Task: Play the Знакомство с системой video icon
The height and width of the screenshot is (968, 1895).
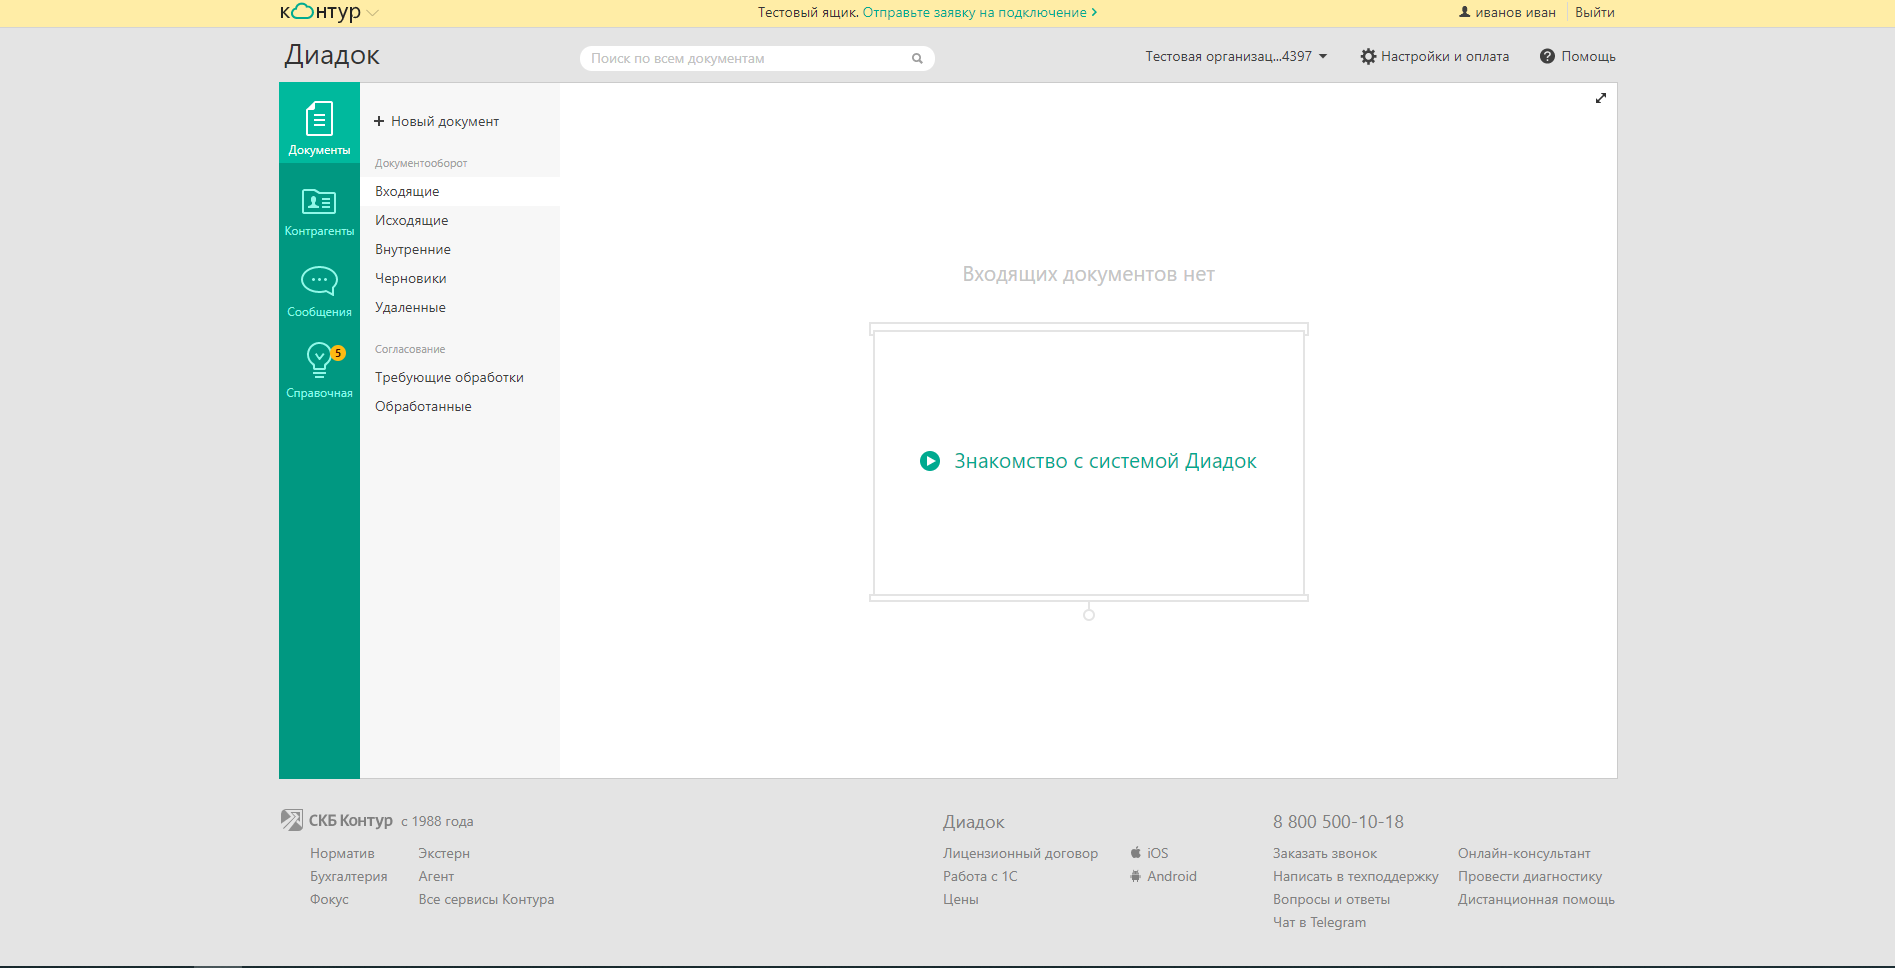Action: point(930,461)
